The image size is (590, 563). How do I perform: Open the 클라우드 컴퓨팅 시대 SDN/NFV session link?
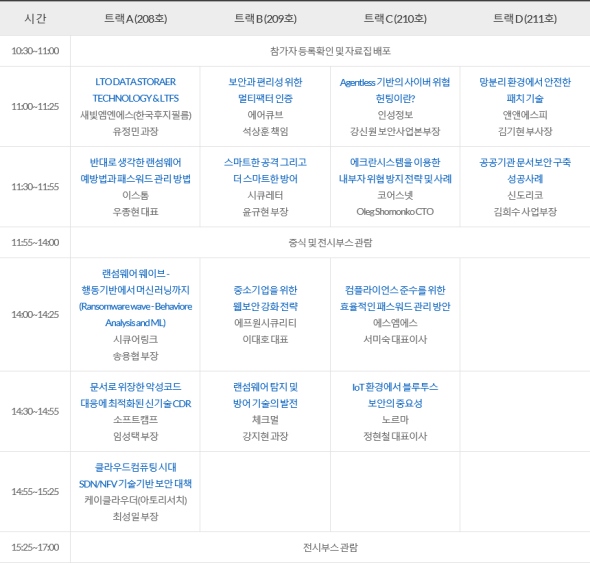[135, 475]
